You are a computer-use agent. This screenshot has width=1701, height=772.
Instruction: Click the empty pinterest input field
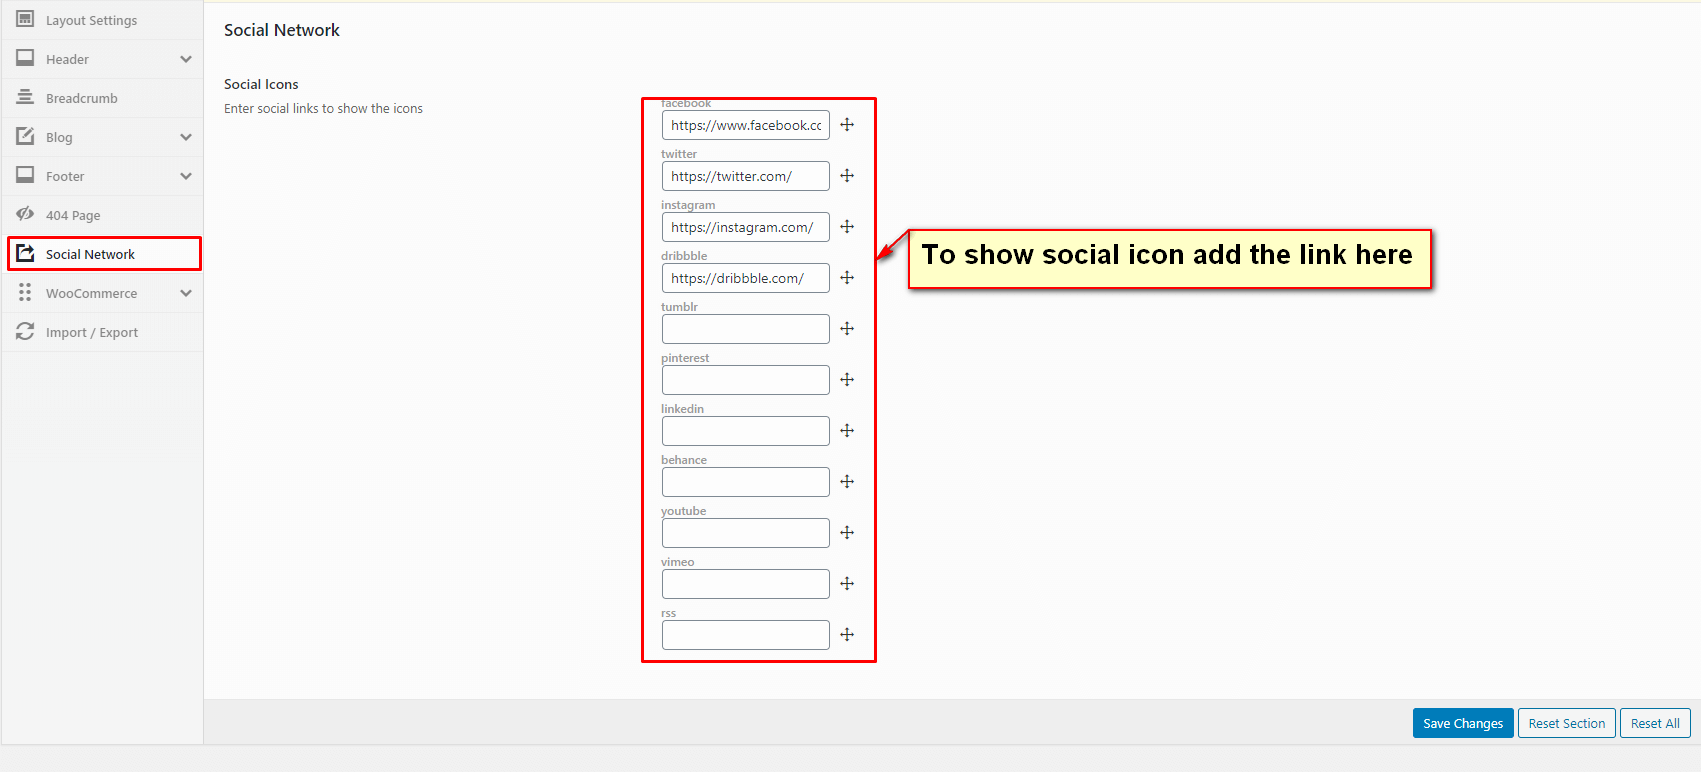(746, 380)
